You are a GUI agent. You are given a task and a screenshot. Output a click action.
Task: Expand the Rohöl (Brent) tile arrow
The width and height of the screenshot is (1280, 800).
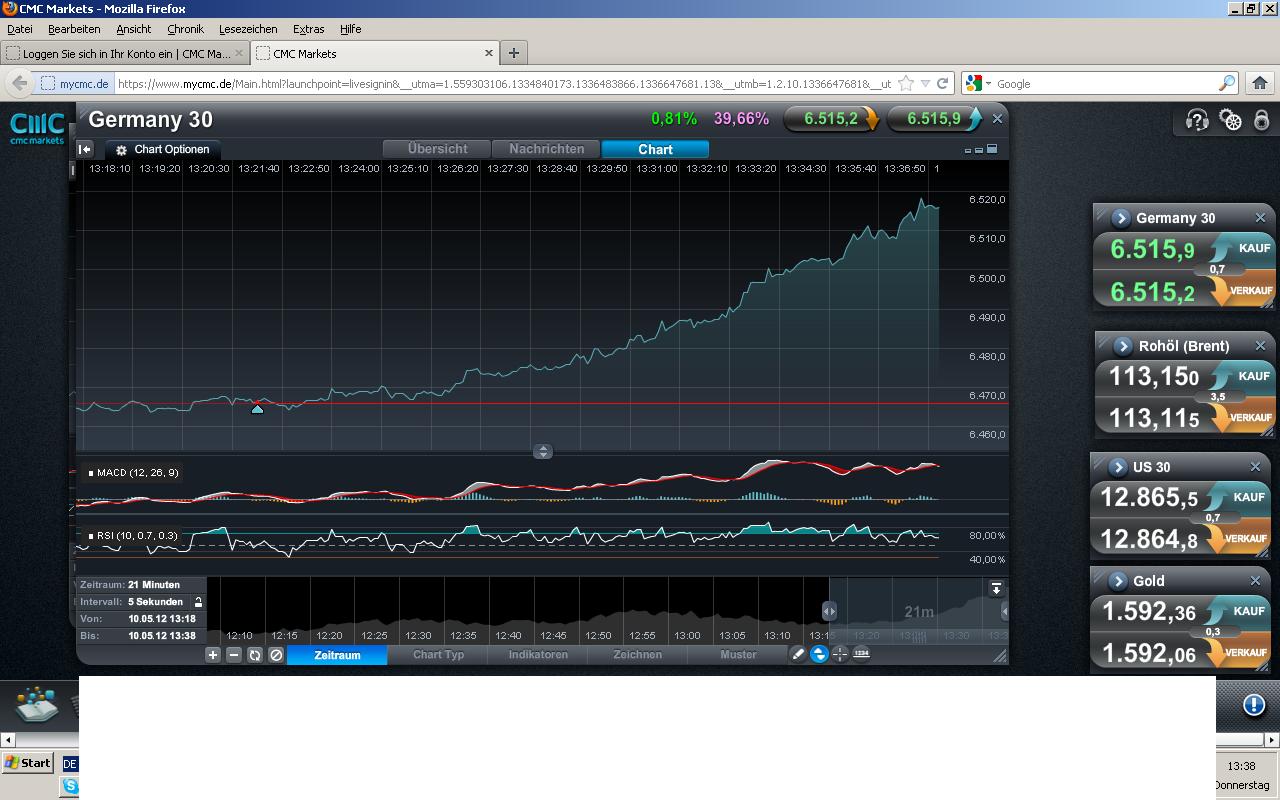tap(1123, 346)
